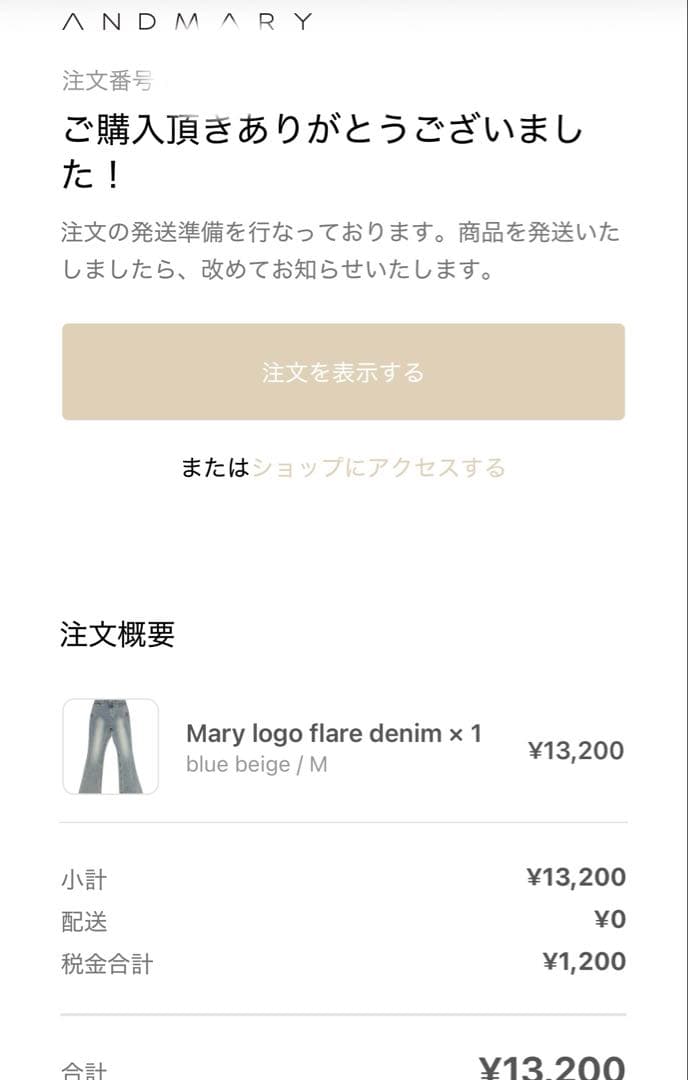Select the ¥0 shipping cost
This screenshot has width=688, height=1080.
(611, 919)
